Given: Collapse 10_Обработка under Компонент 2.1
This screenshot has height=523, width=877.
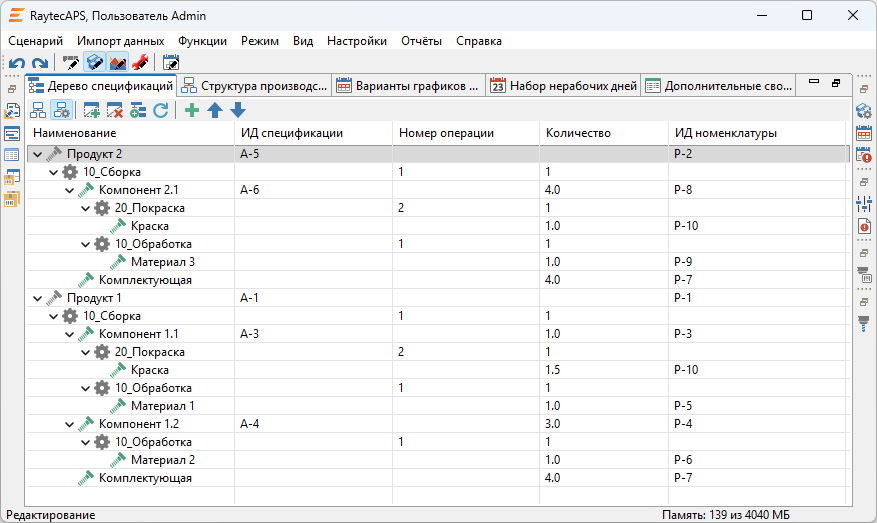Looking at the screenshot, I should pos(86,244).
